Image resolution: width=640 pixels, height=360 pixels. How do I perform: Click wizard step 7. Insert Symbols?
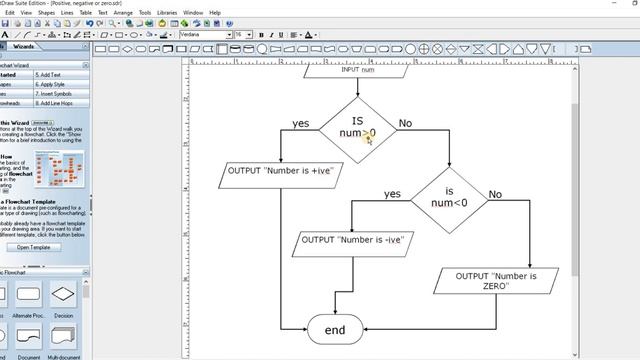[61, 93]
